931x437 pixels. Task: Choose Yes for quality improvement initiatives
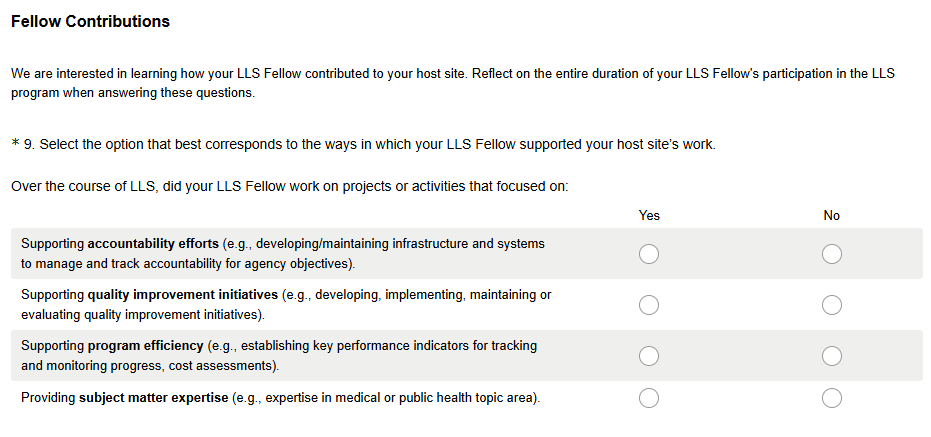(x=648, y=305)
